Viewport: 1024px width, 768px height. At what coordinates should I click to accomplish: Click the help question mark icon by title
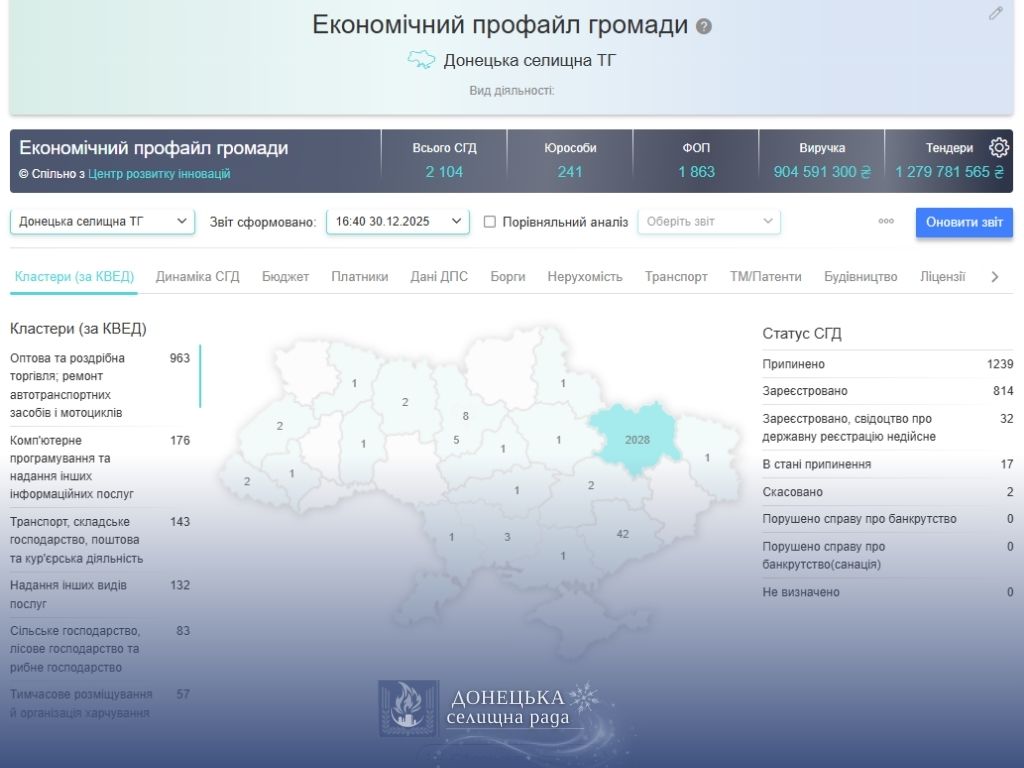(704, 27)
